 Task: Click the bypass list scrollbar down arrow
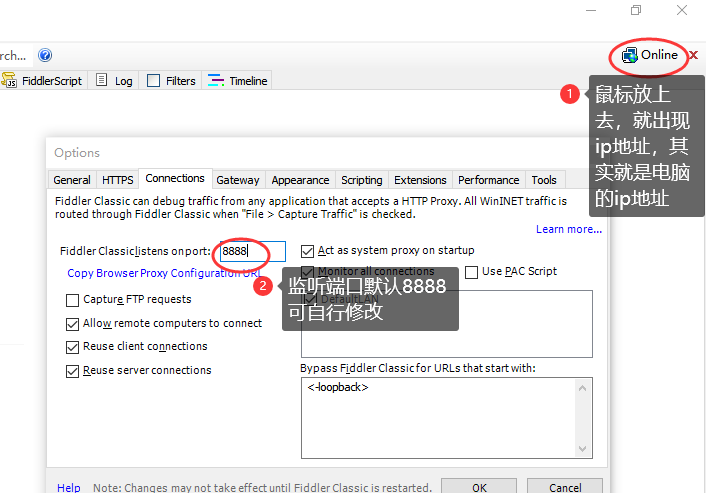point(582,449)
